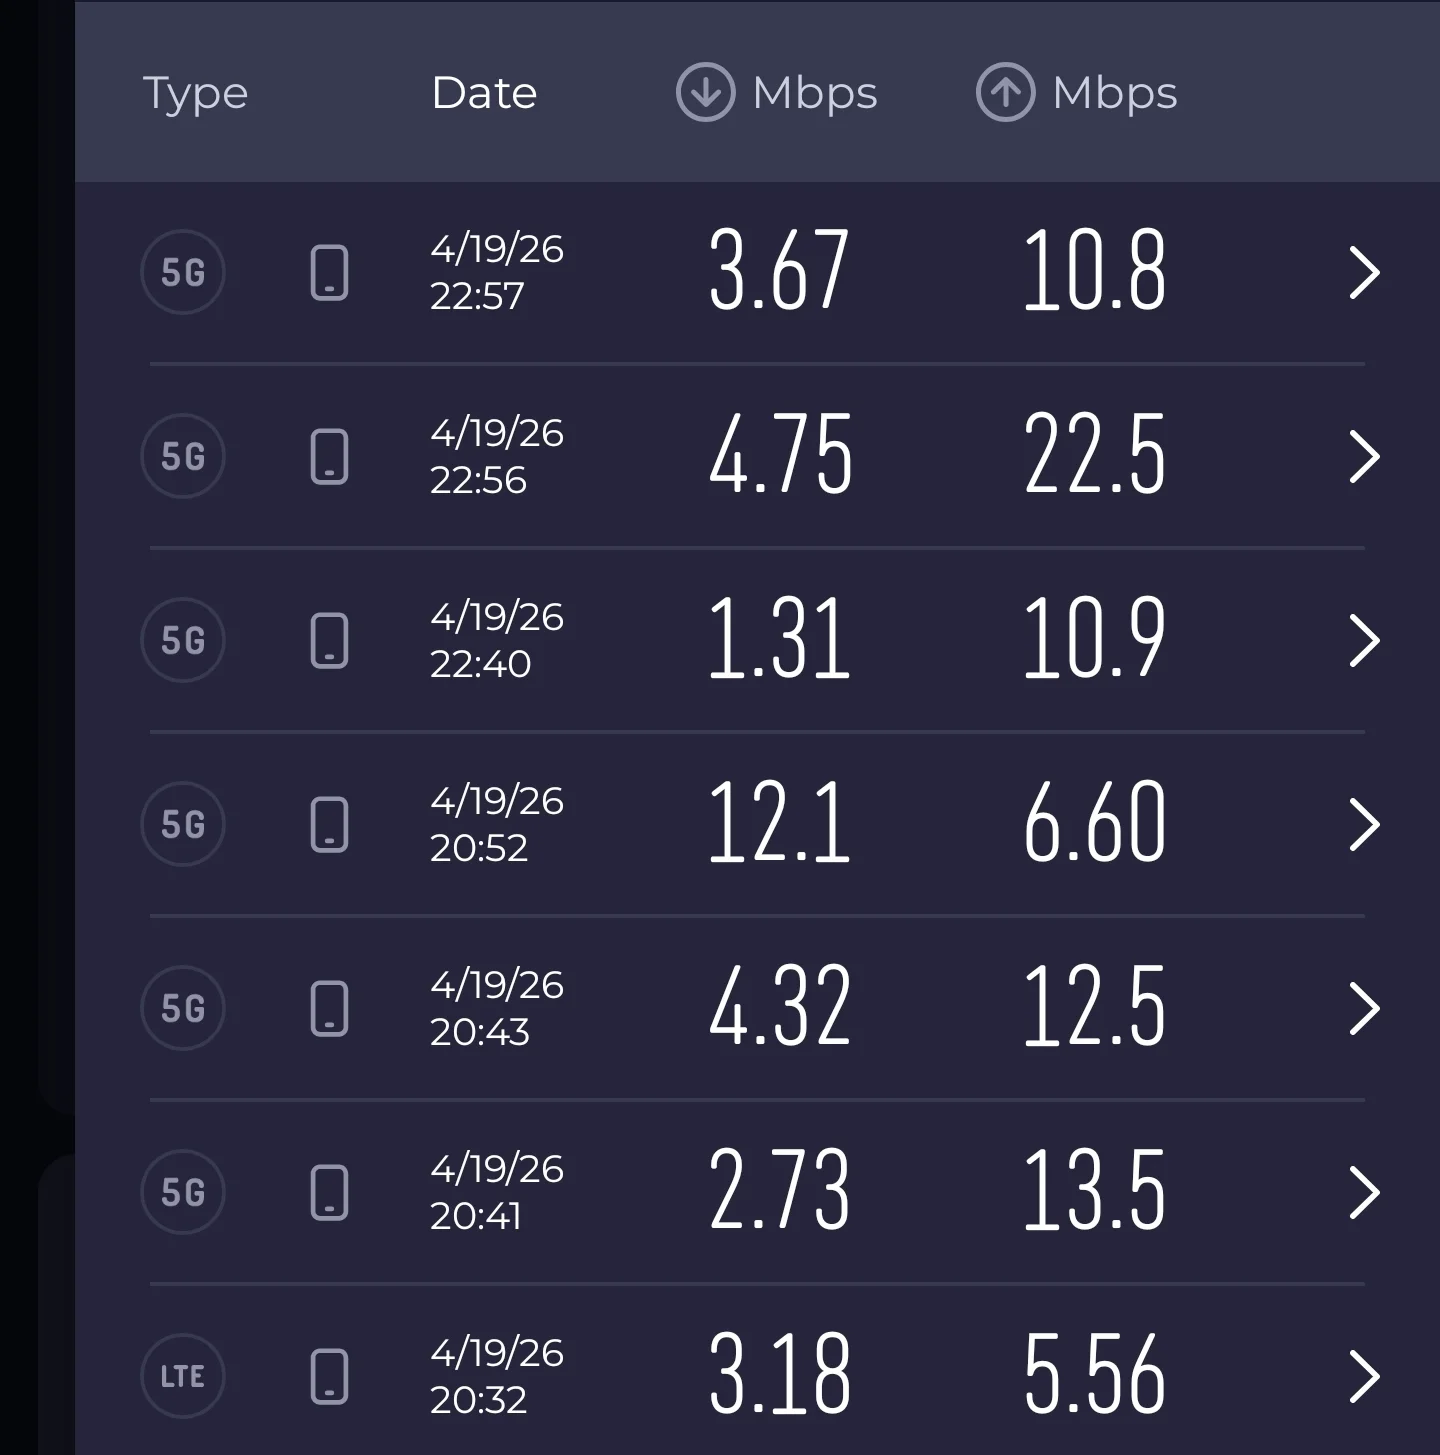Expand the 20:52 result chevron
Image resolution: width=1440 pixels, height=1455 pixels.
tap(1364, 824)
